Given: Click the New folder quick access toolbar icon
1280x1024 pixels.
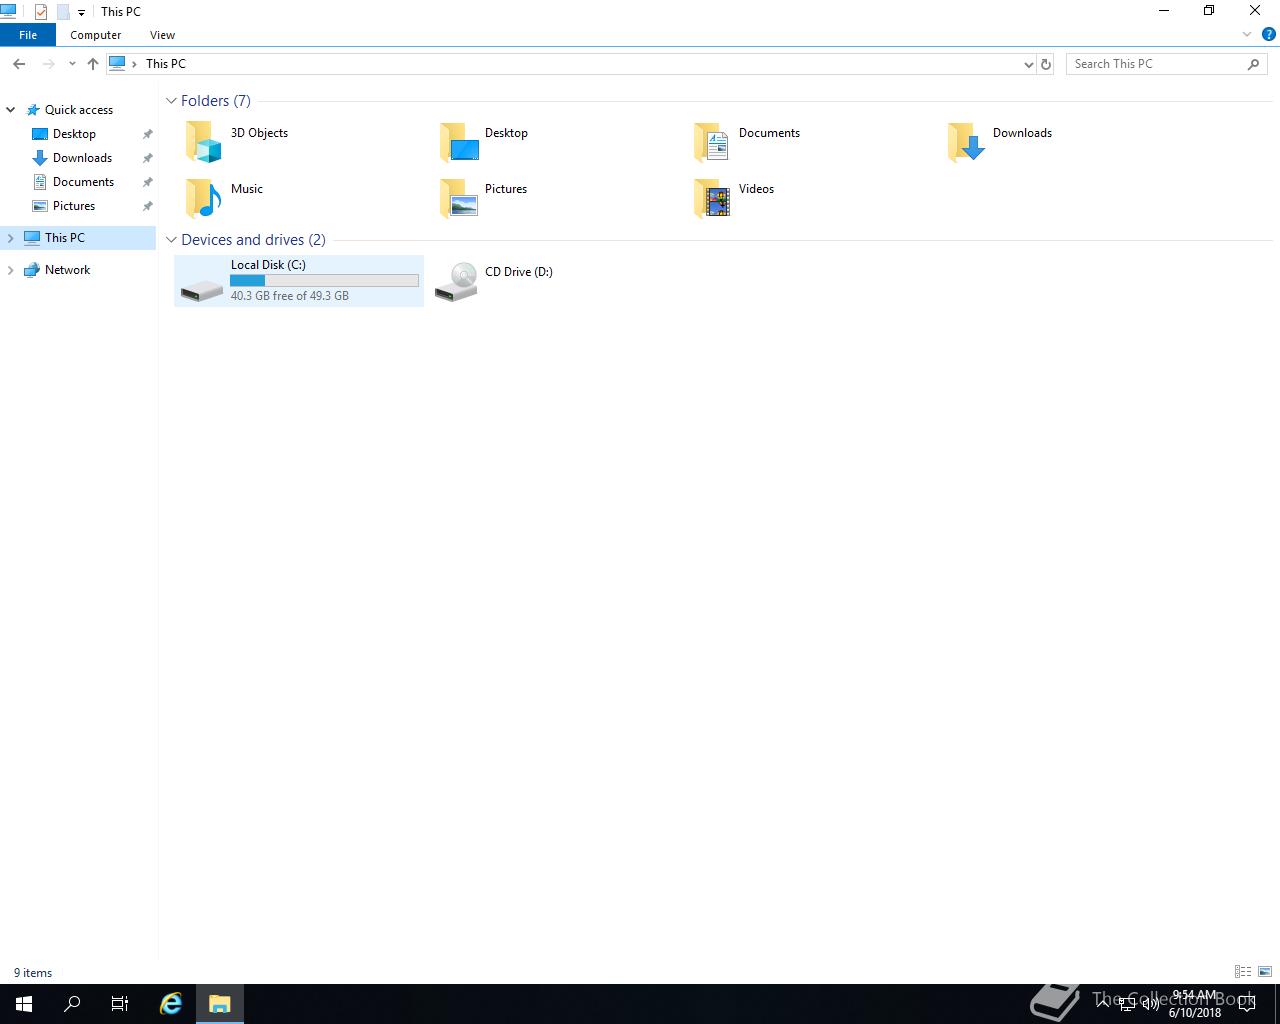Looking at the screenshot, I should click(x=63, y=12).
